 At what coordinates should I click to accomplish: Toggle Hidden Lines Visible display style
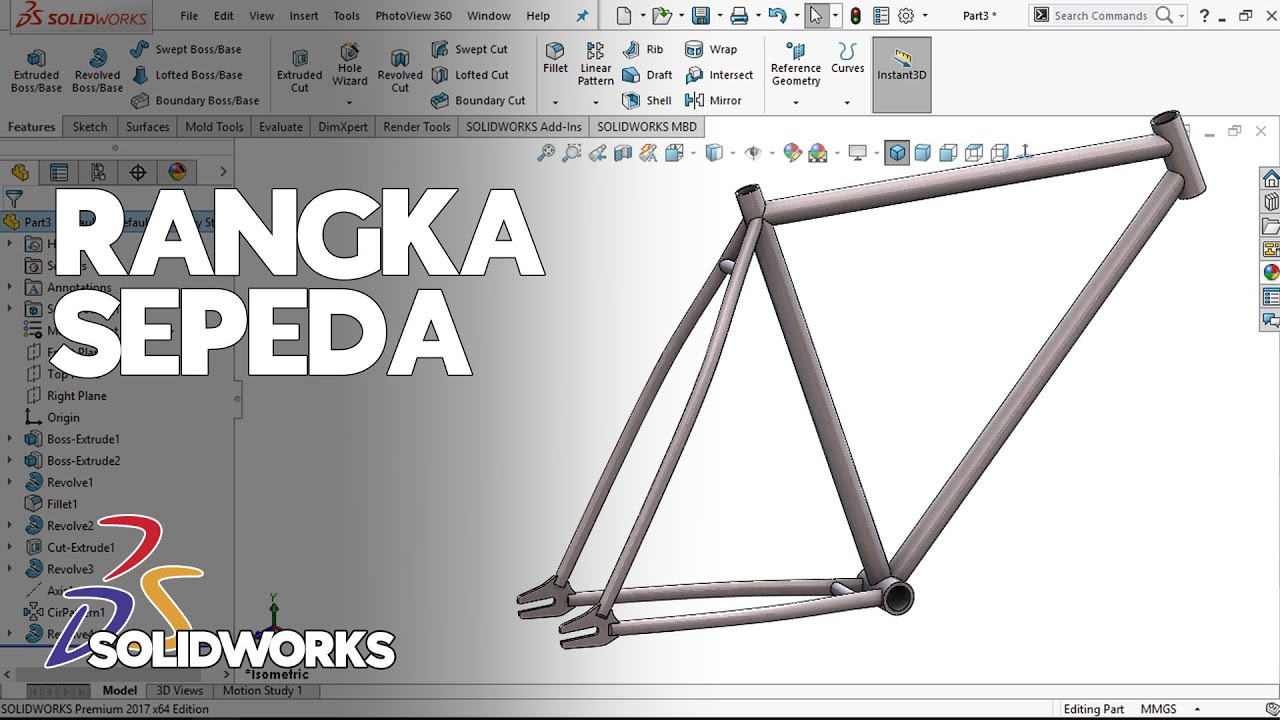pos(974,153)
